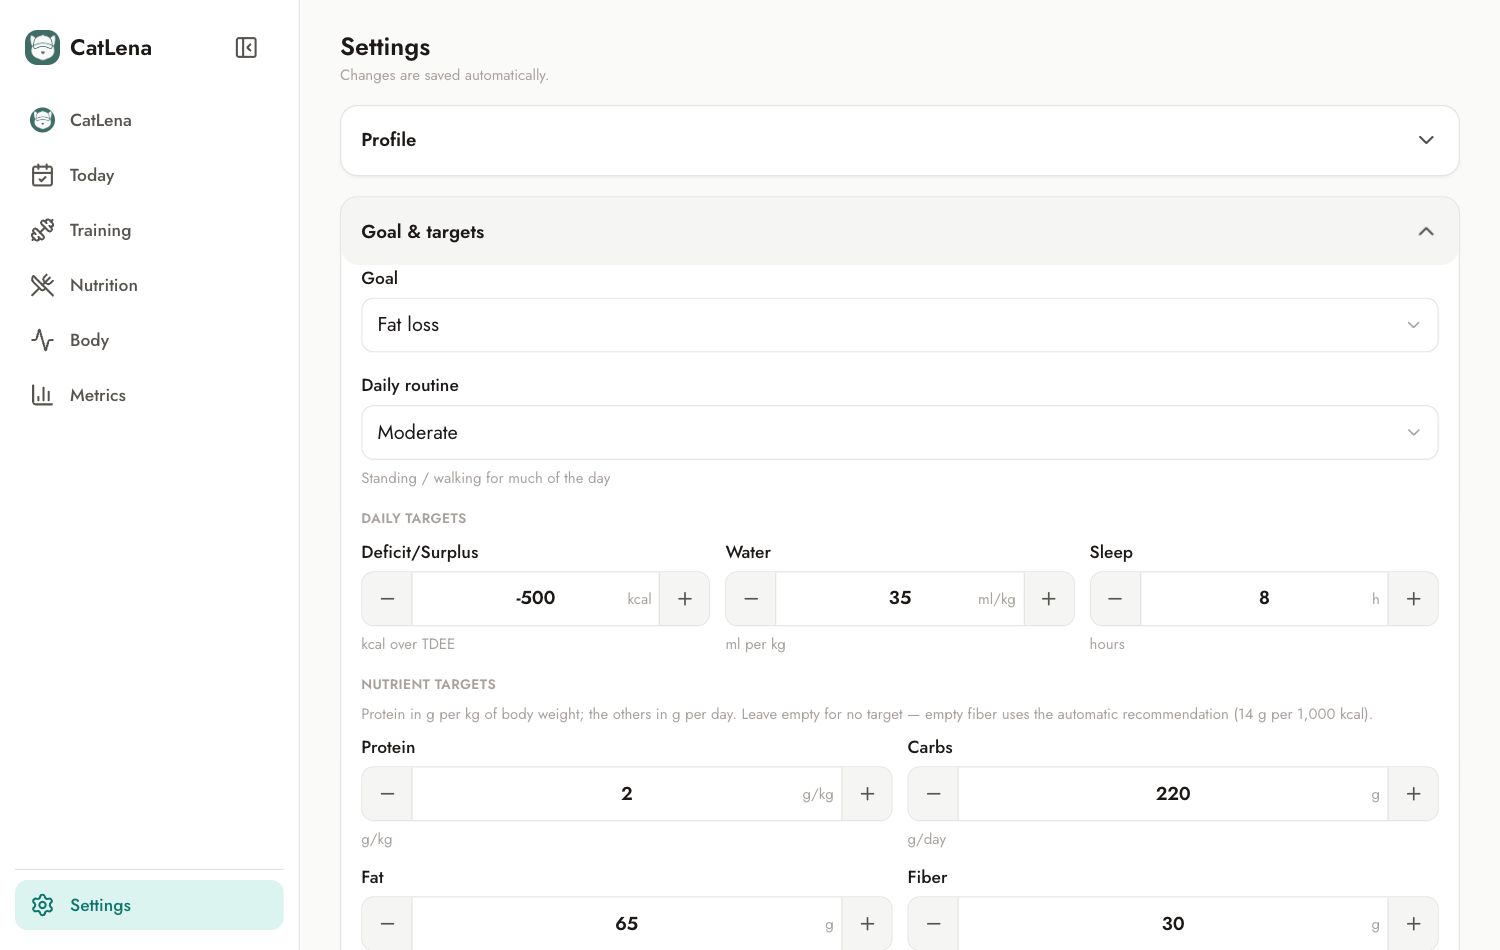Navigate to Nutrition
The width and height of the screenshot is (1500, 950).
[x=149, y=285]
